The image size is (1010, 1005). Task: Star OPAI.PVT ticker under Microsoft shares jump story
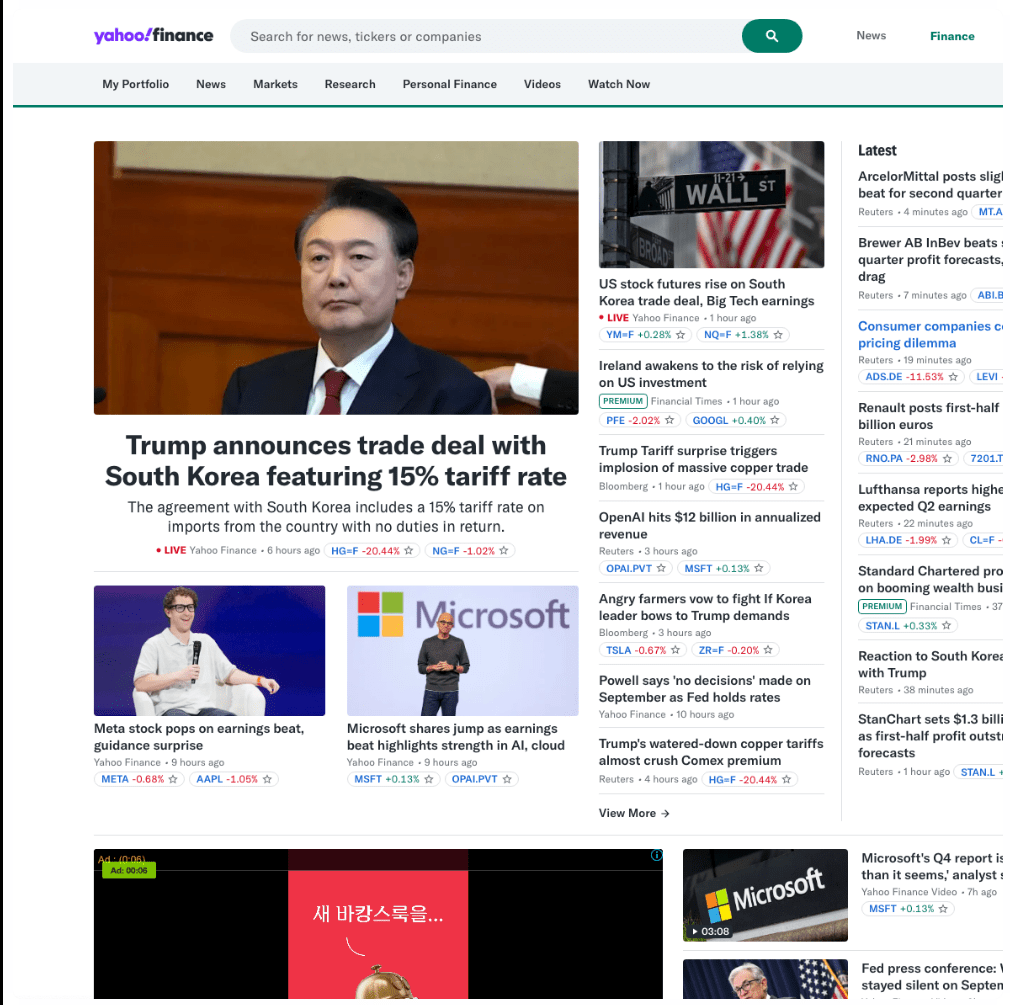click(507, 779)
